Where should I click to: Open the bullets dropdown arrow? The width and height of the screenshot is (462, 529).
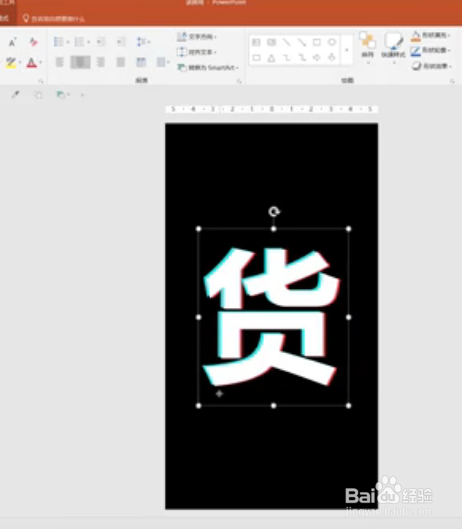pos(68,42)
